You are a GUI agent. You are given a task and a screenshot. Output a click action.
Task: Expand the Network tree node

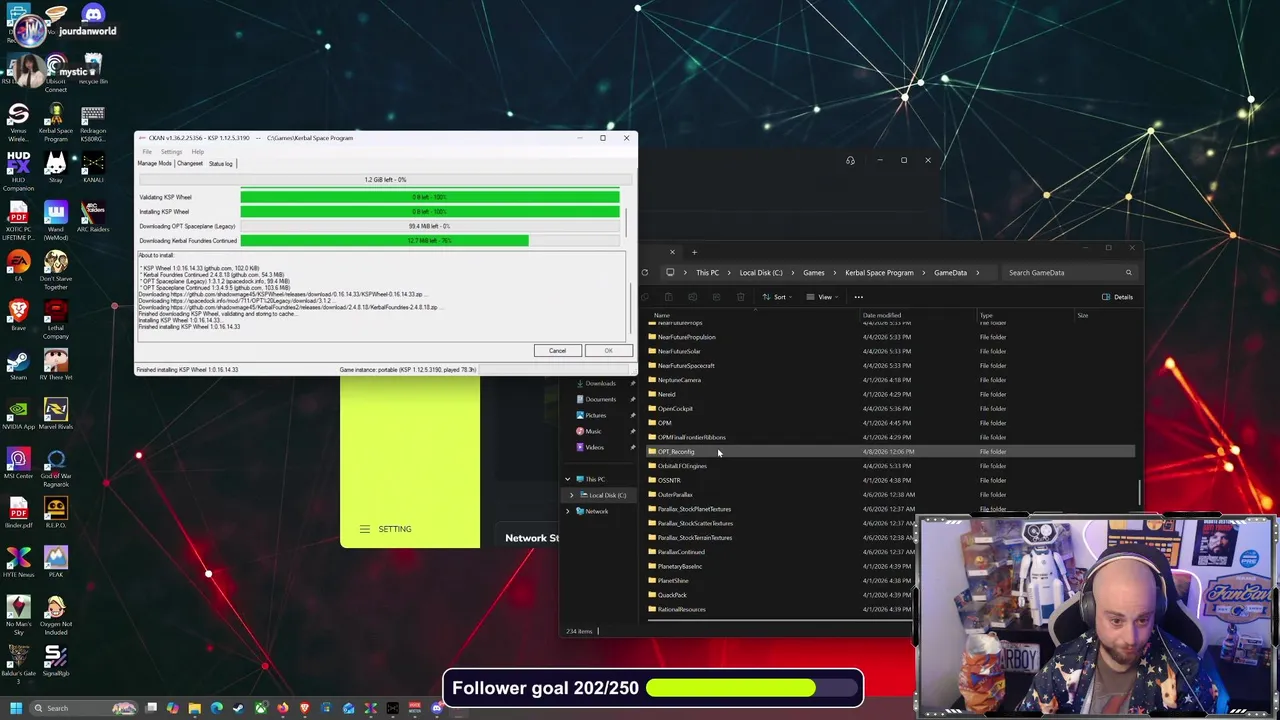pos(567,511)
